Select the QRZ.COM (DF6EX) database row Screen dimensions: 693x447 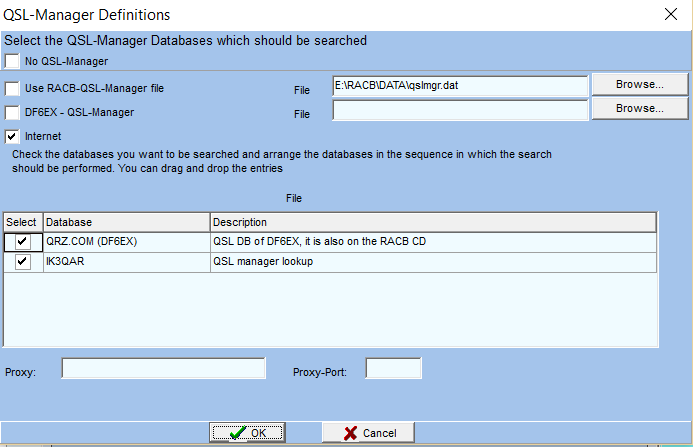click(x=125, y=241)
